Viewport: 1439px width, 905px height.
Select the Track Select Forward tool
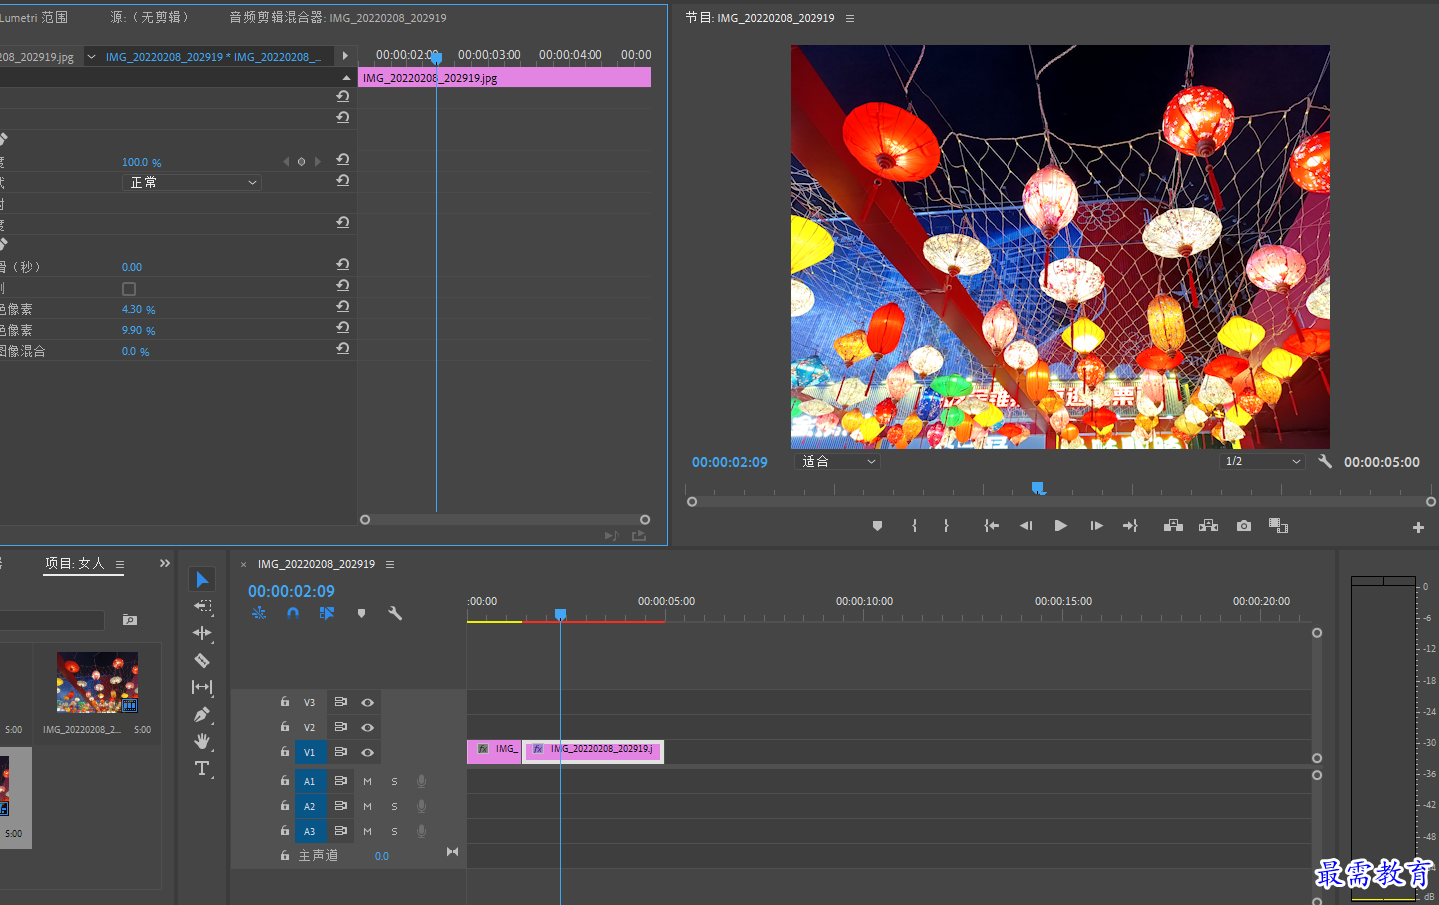[202, 606]
